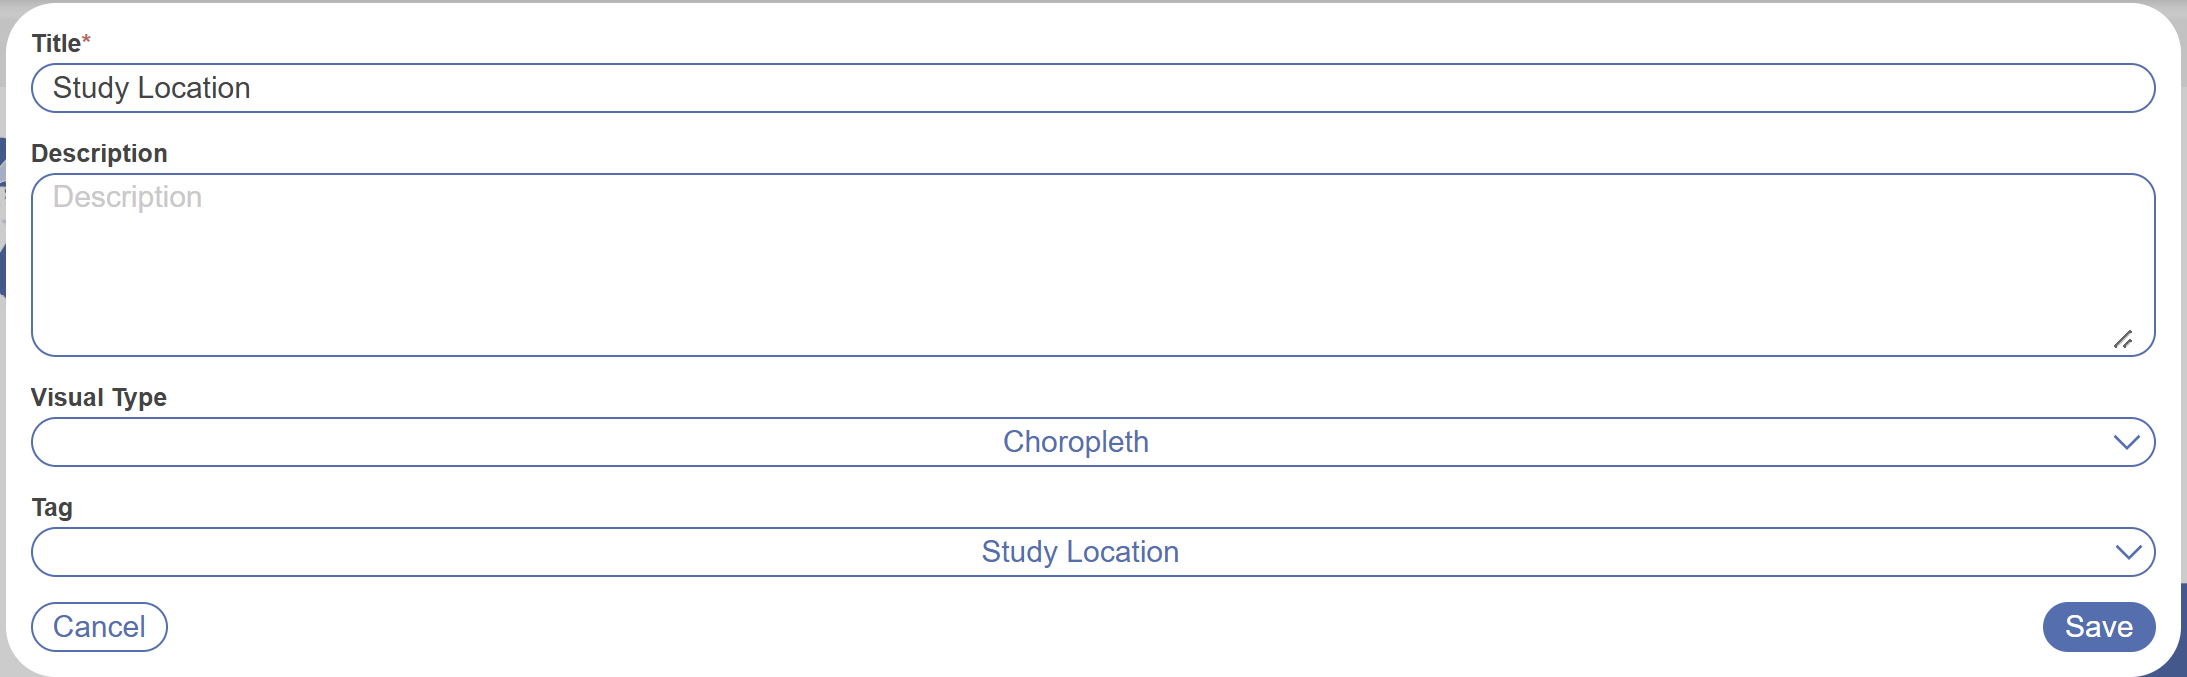Click the chevron arrow on Visual Type
2187x677 pixels.
tap(2126, 442)
